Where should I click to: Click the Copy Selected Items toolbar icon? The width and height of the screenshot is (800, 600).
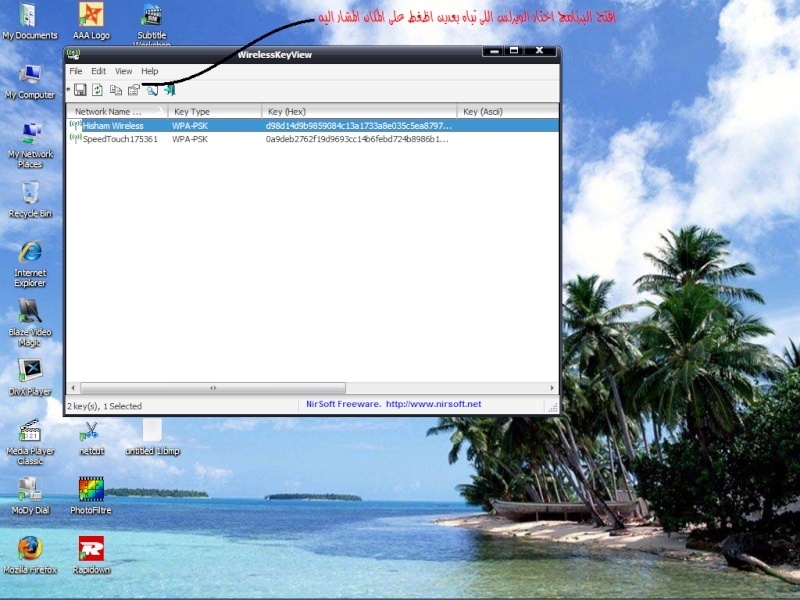click(x=115, y=90)
